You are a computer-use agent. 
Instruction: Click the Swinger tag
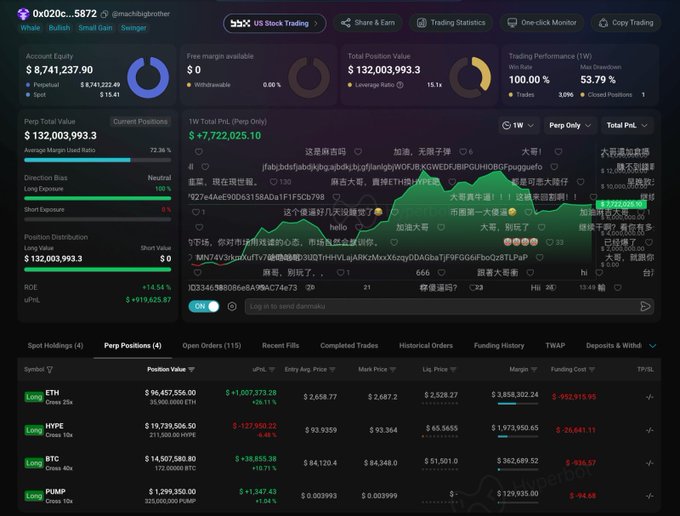pos(133,28)
